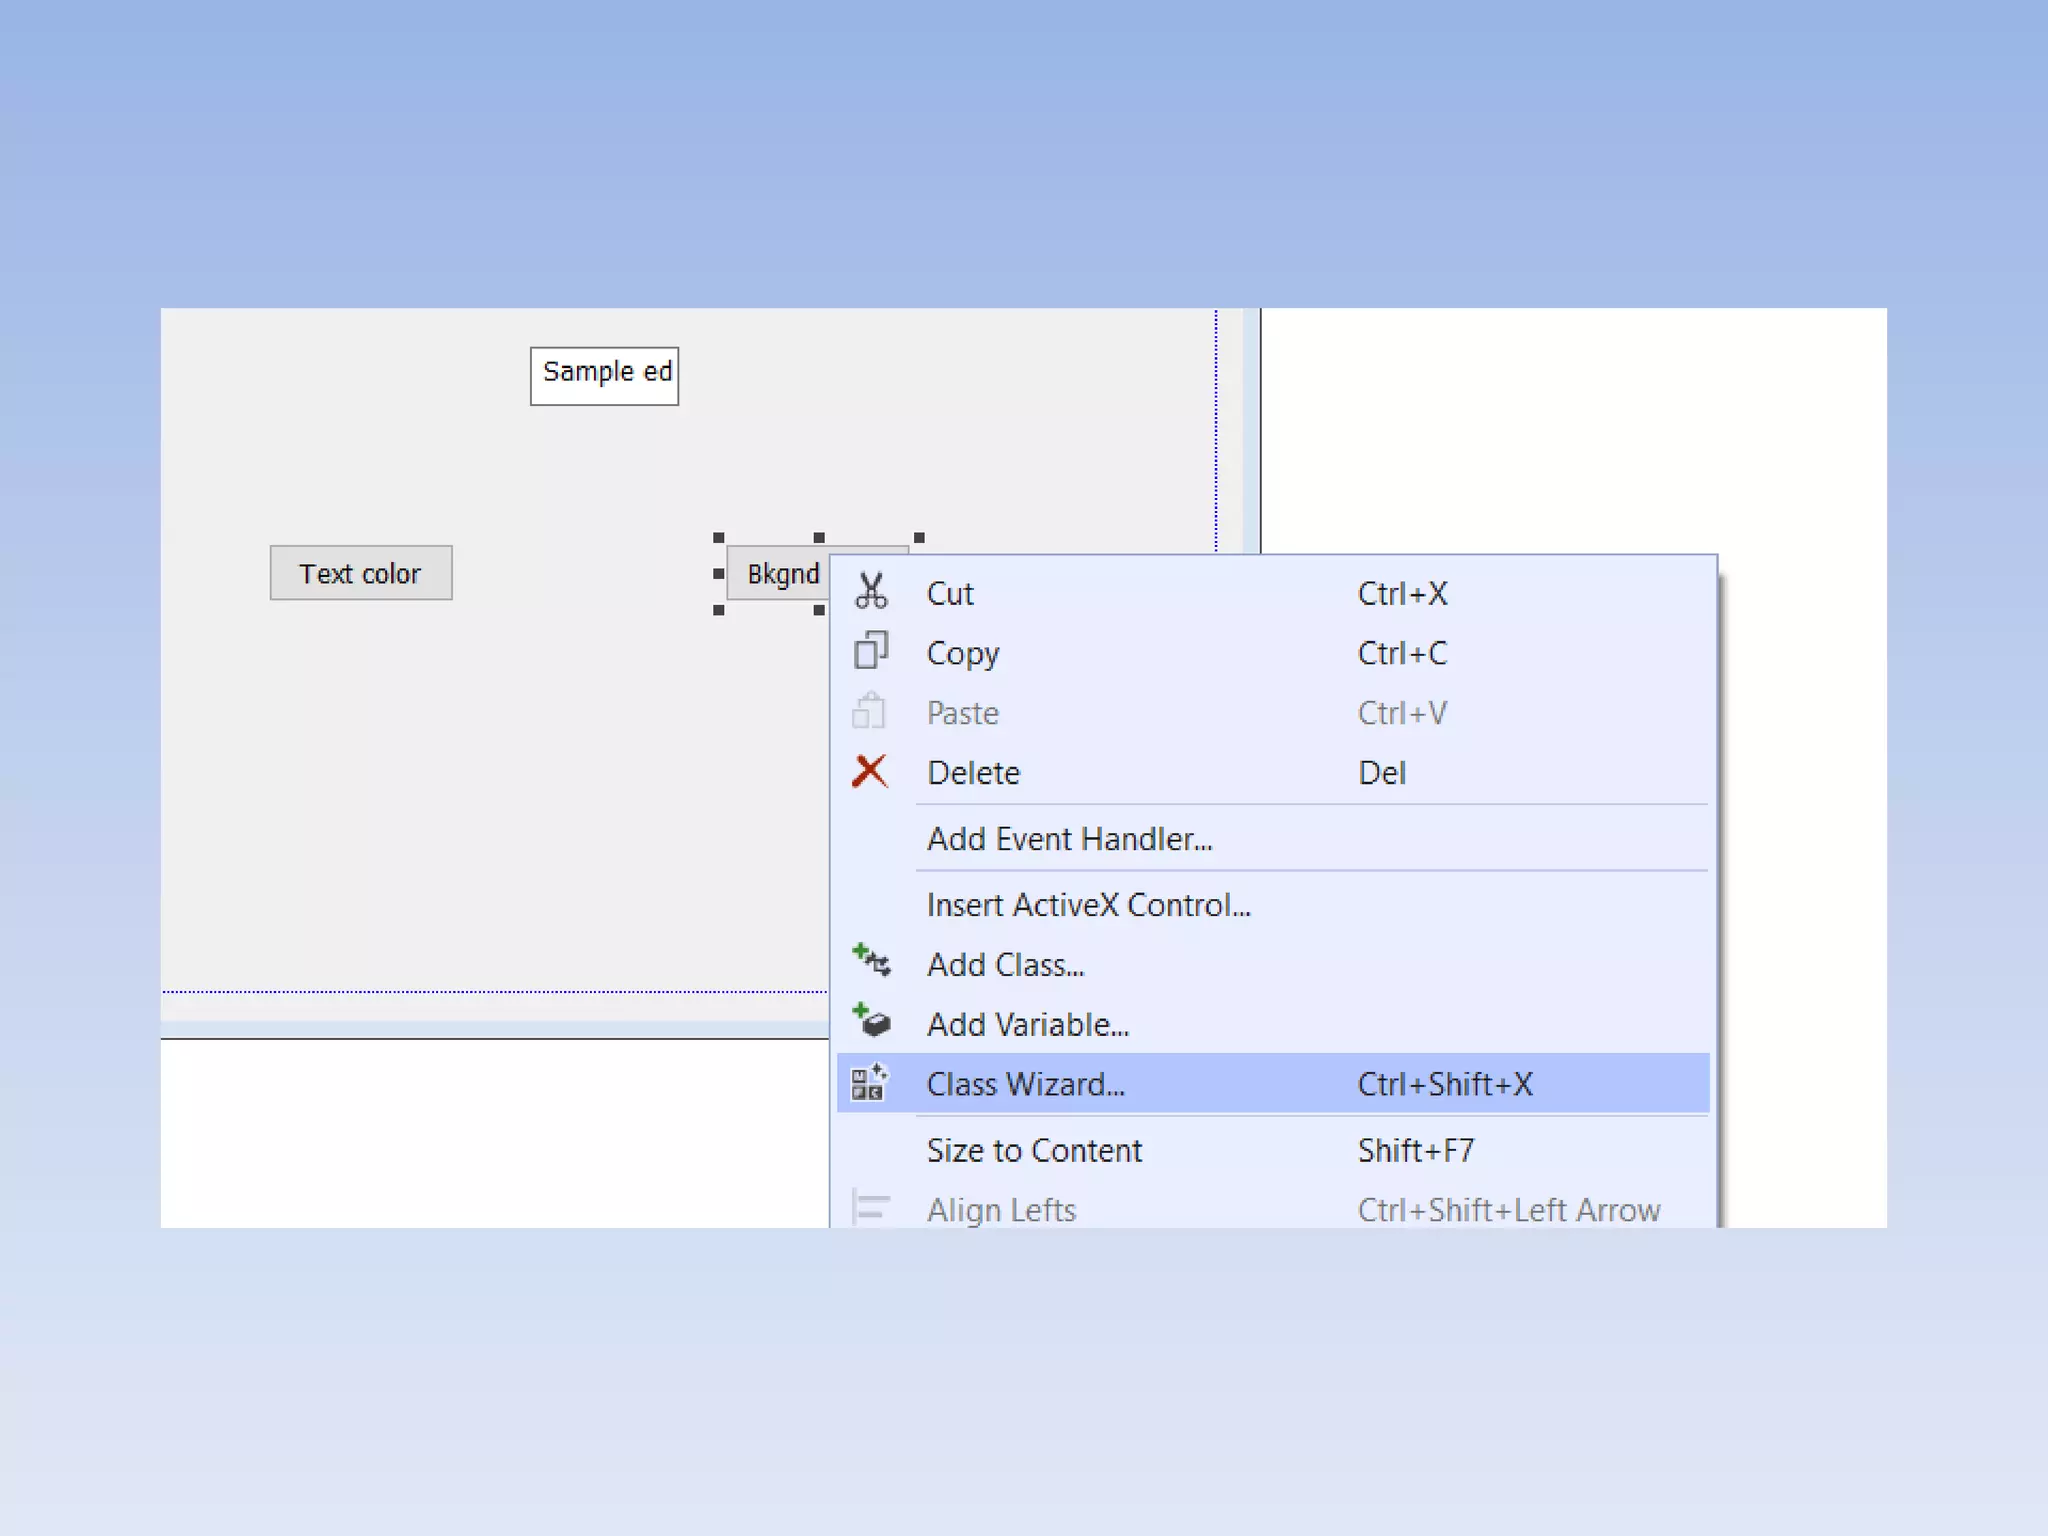2048x1536 pixels.
Task: Pick Add Class... from the menu
Action: 1005,965
